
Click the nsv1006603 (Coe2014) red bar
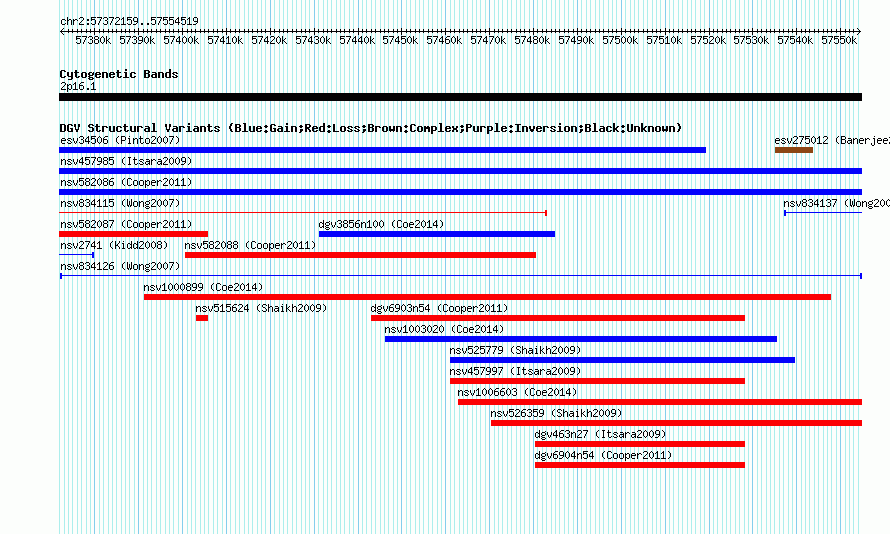coord(660,402)
